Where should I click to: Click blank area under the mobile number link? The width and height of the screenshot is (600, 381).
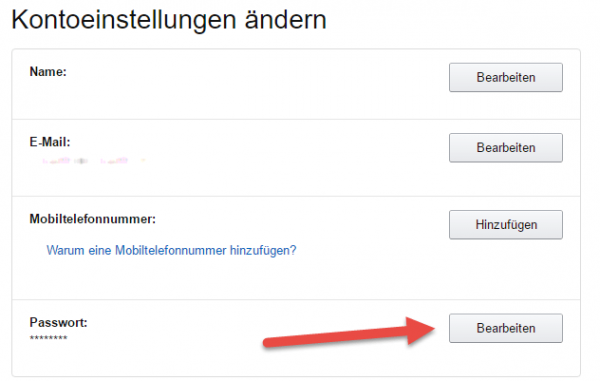(172, 278)
